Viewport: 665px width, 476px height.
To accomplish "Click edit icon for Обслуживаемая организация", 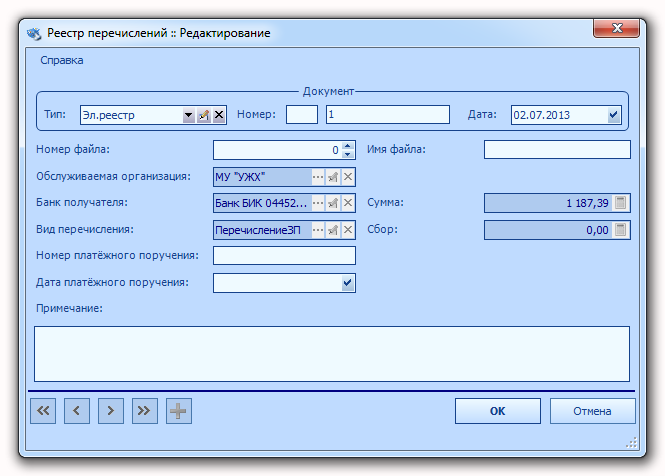I will coord(333,177).
